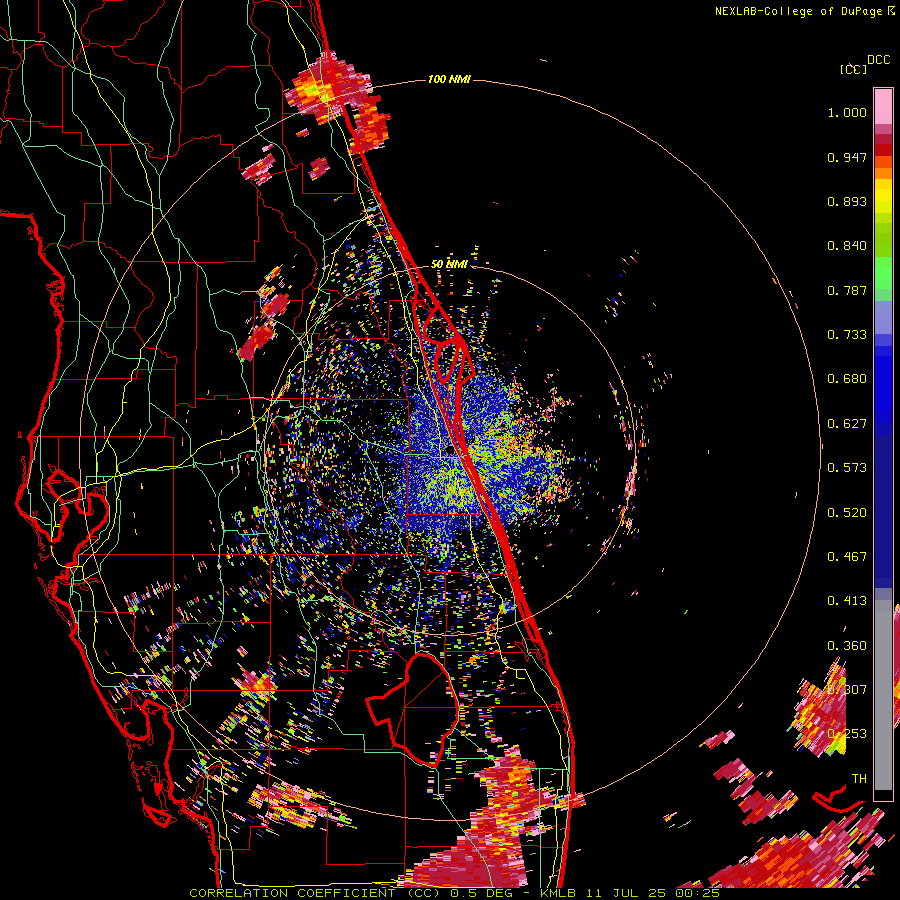The height and width of the screenshot is (900, 900).
Task: Click the 0.787 scale value
Action: [x=847, y=290]
